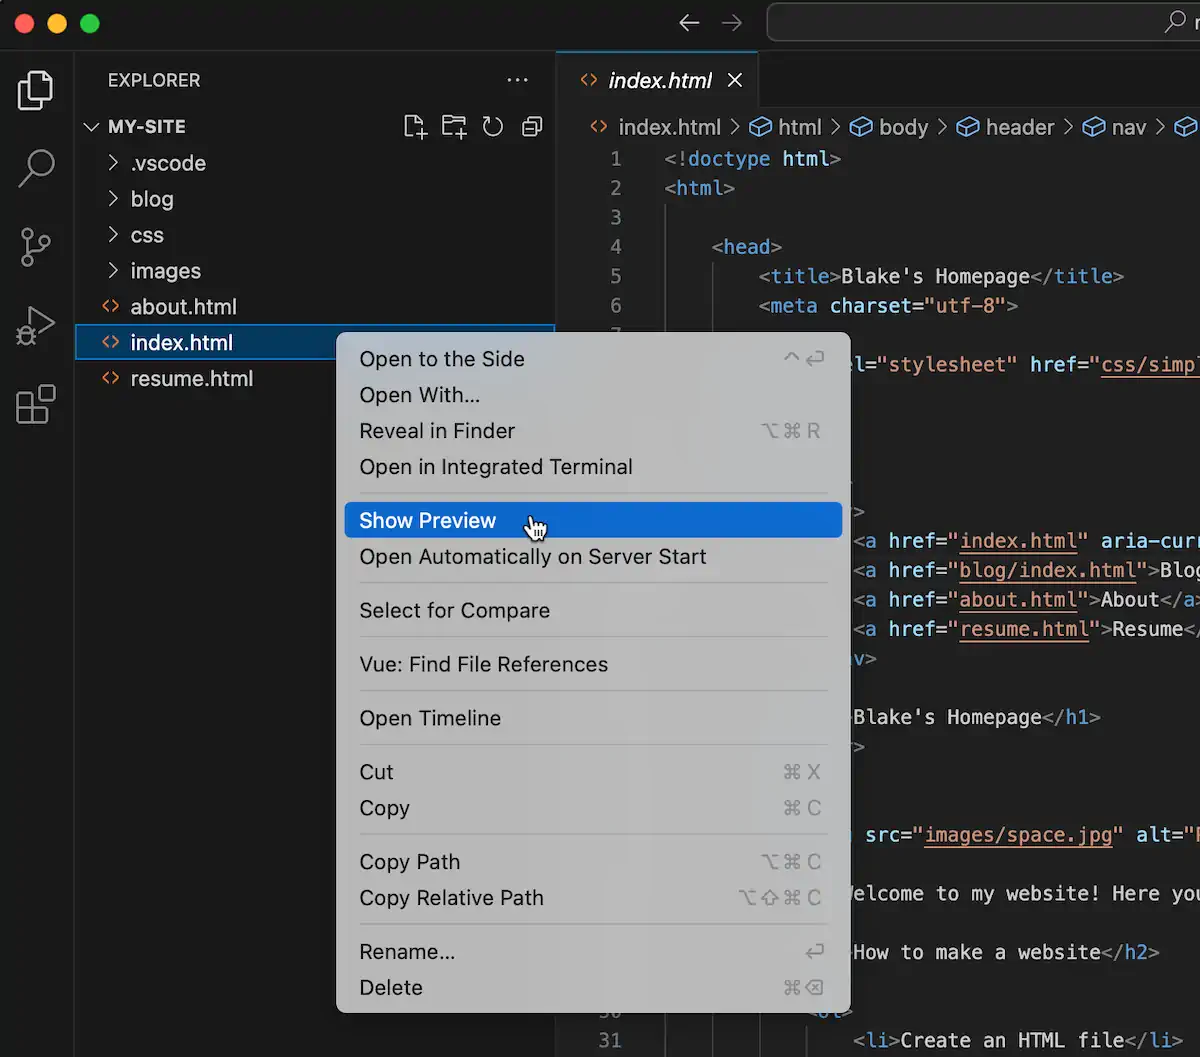Open the Source Control view
The image size is (1200, 1057).
click(36, 247)
